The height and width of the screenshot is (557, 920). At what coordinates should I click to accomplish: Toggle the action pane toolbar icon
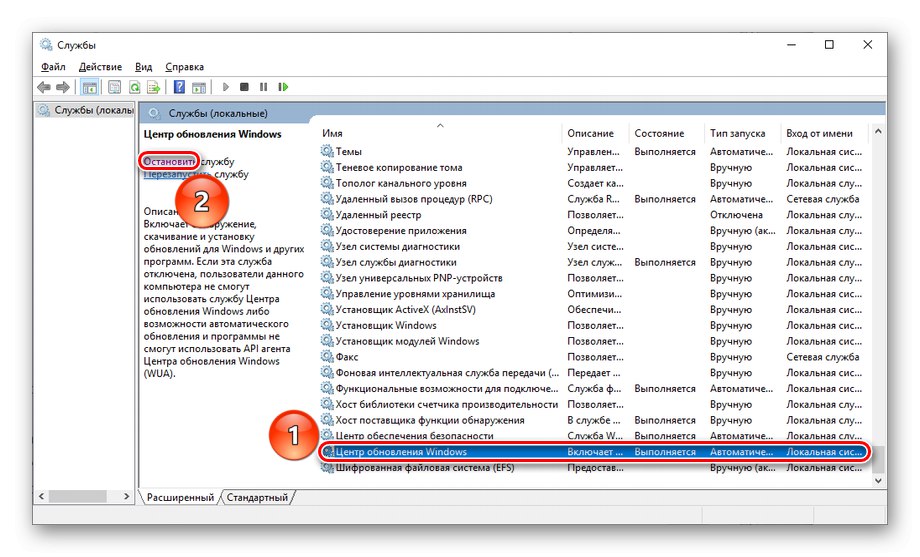pos(199,87)
